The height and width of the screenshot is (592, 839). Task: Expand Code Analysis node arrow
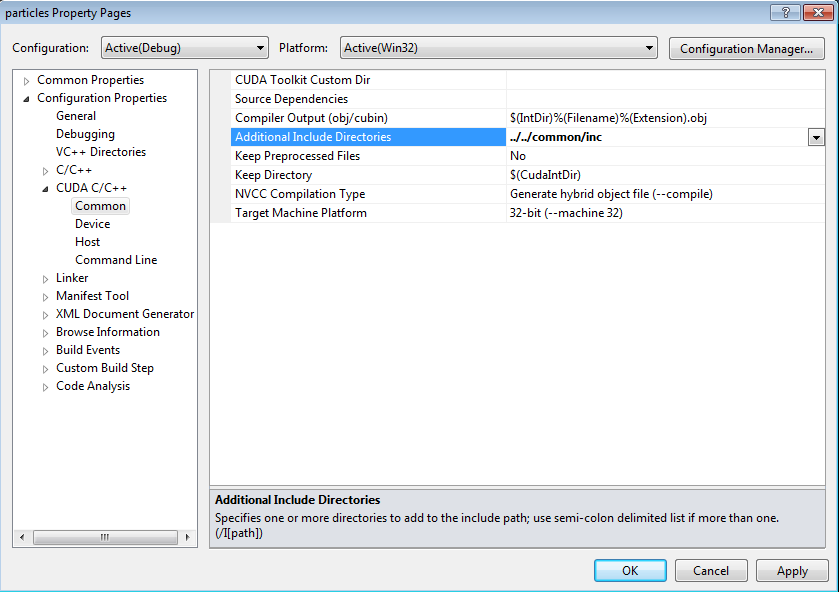45,387
